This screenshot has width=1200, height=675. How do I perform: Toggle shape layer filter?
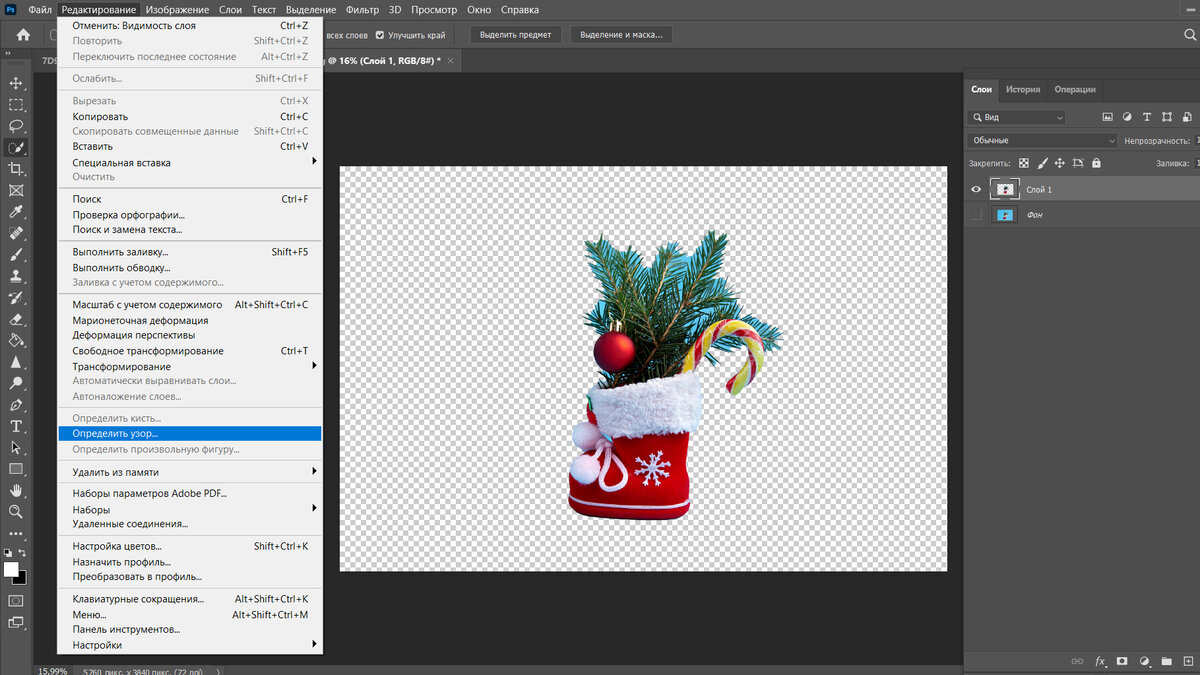1165,117
